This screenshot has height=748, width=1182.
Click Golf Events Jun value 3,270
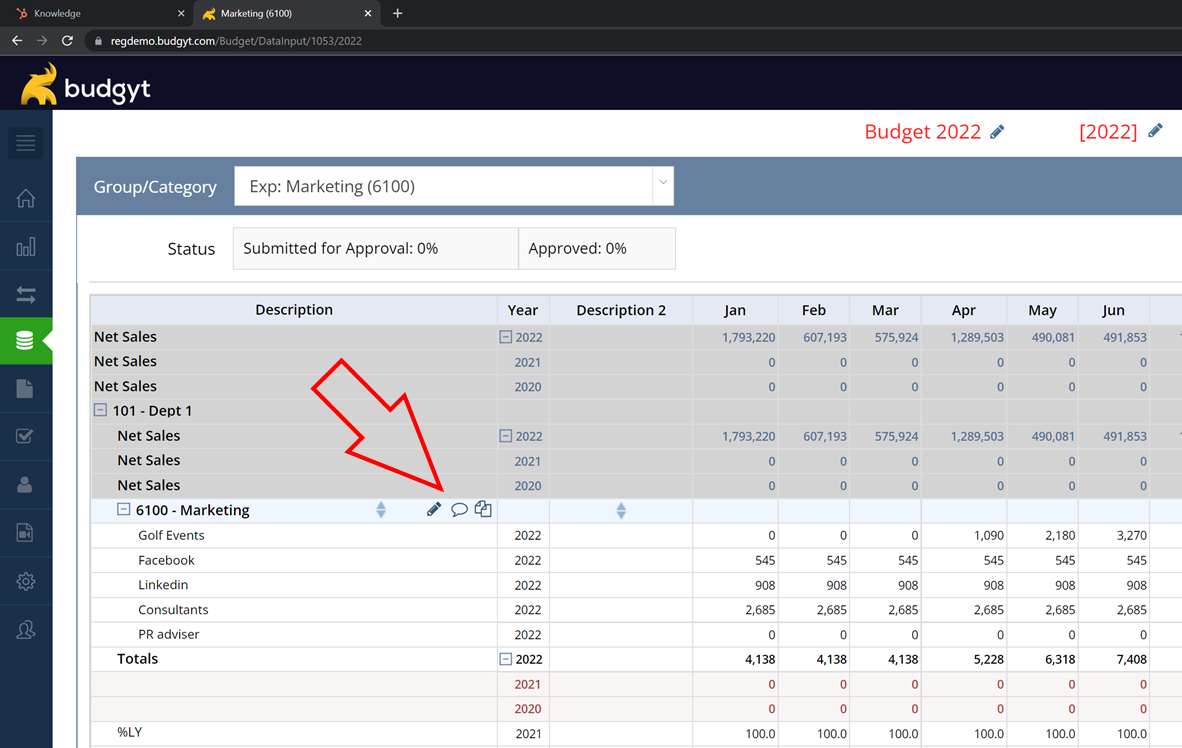coord(1131,535)
